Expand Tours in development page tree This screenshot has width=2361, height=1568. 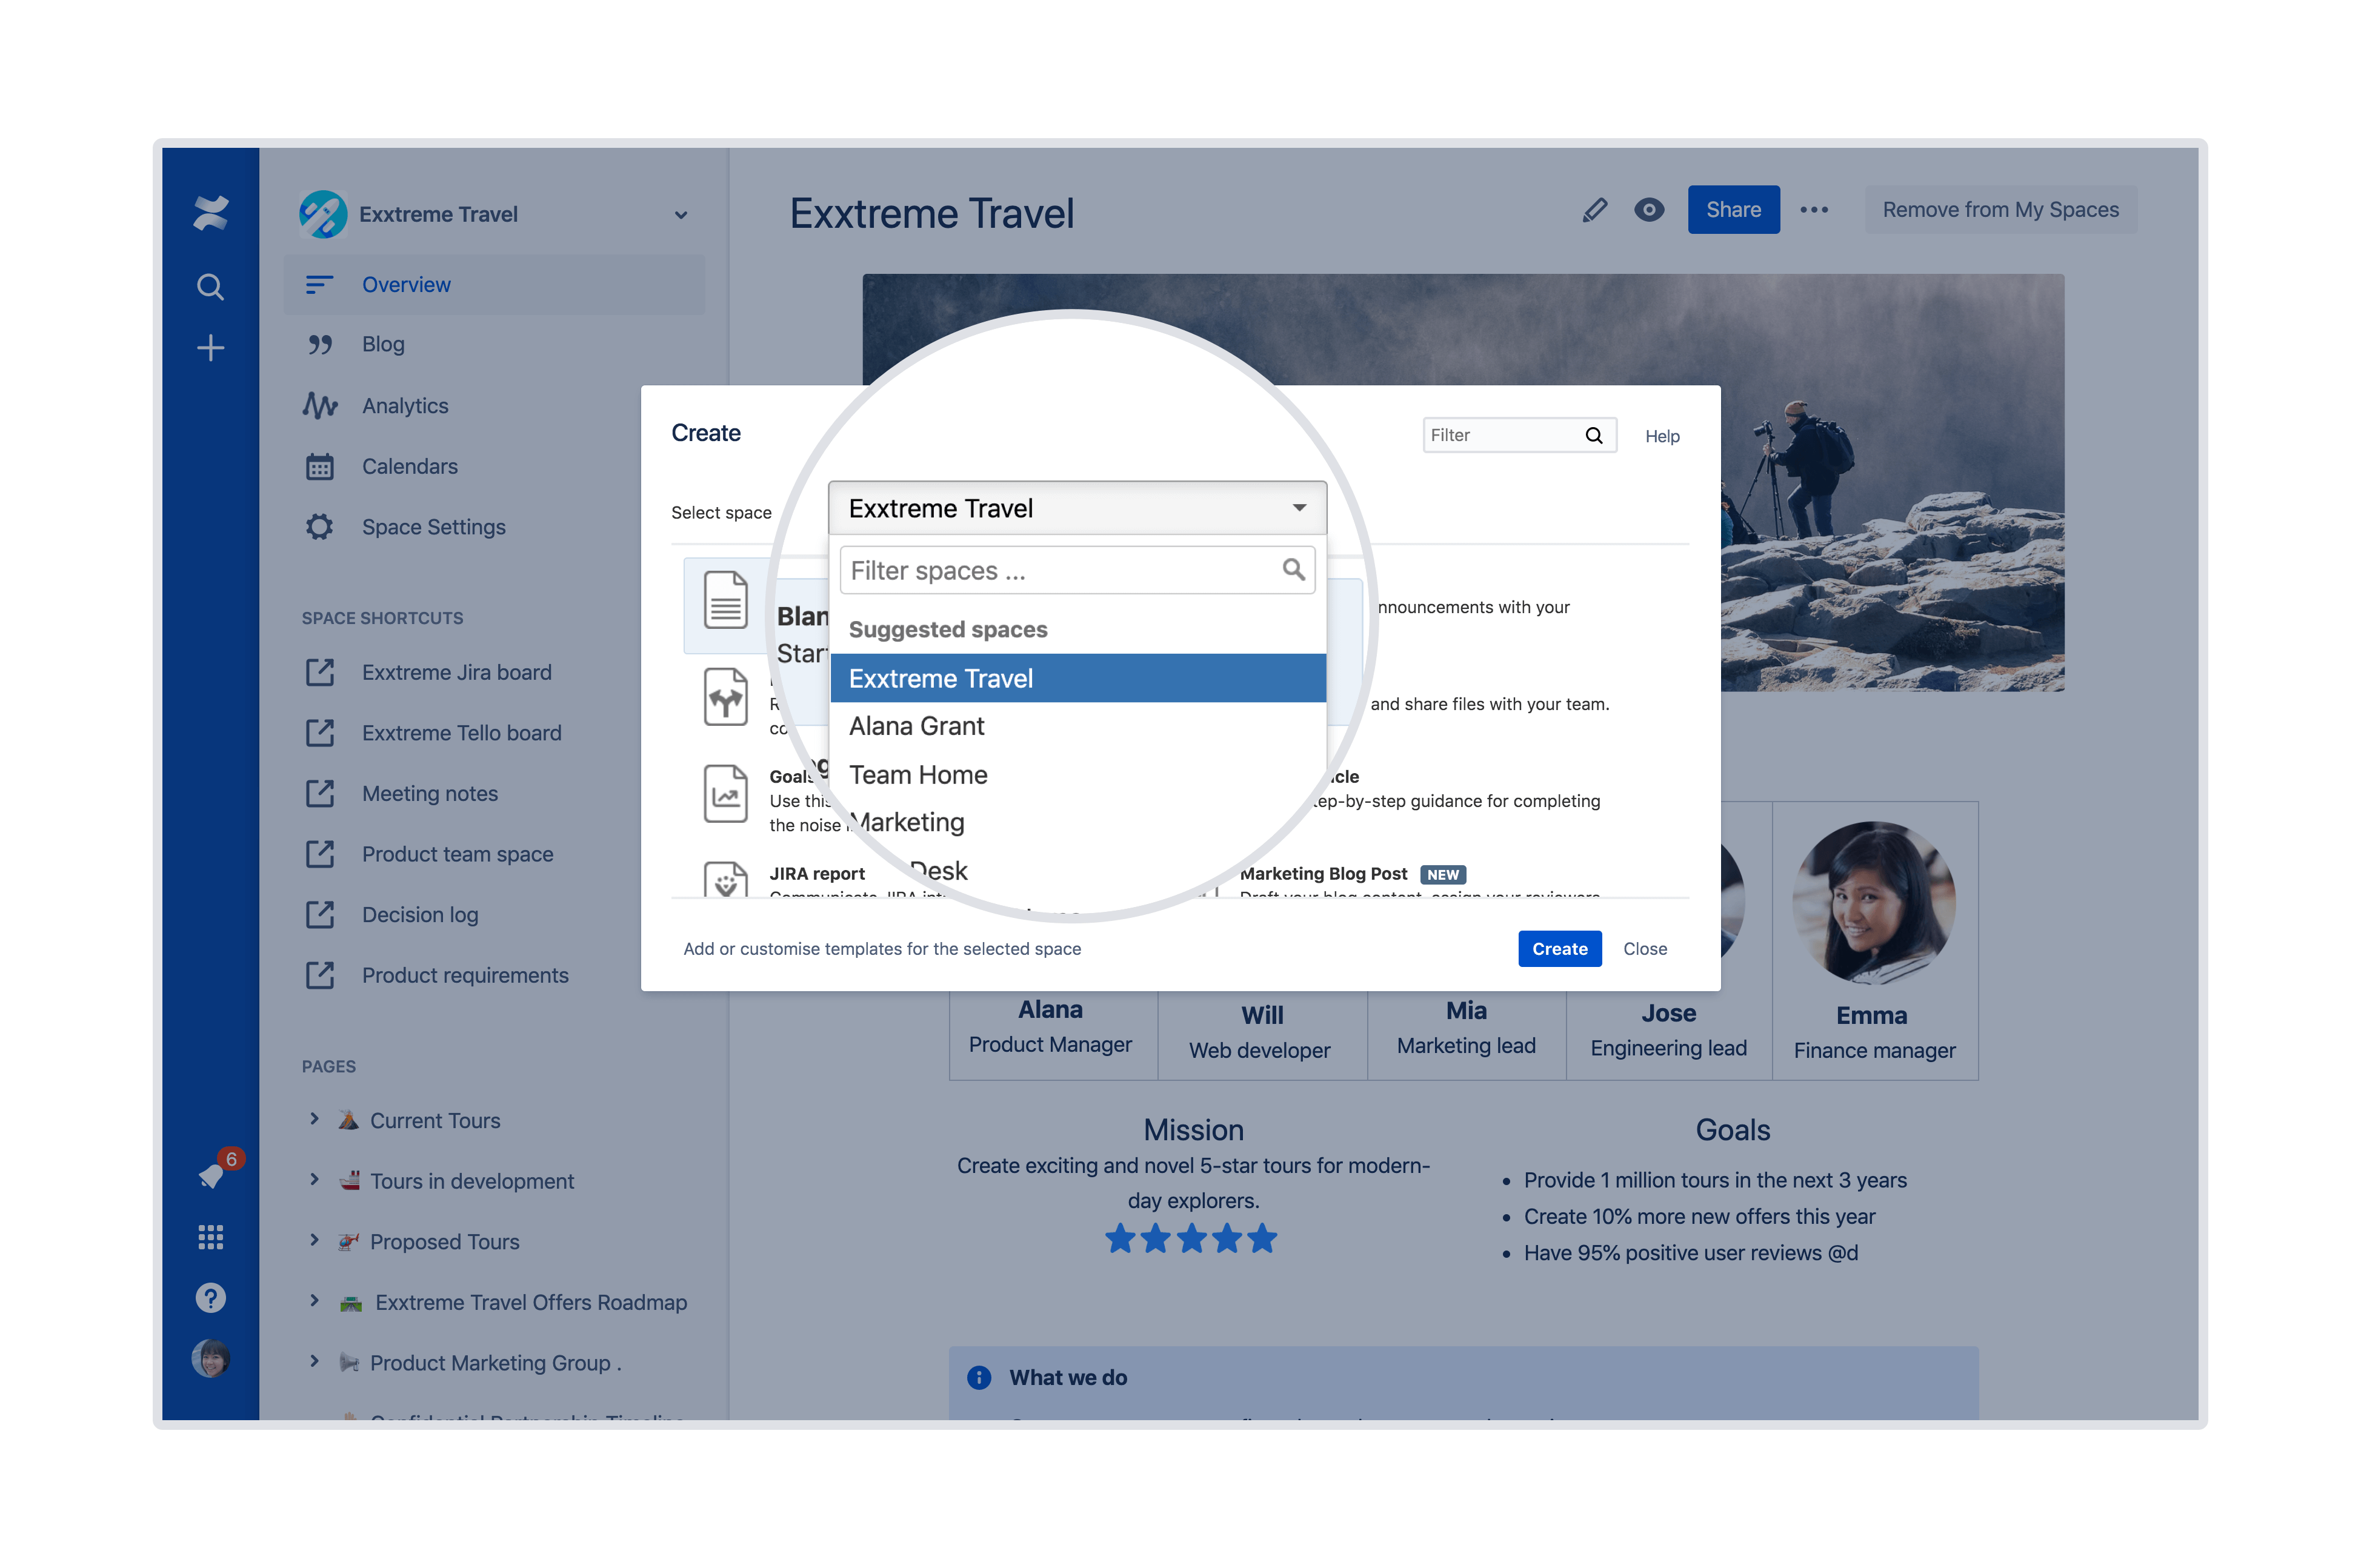(x=314, y=1180)
